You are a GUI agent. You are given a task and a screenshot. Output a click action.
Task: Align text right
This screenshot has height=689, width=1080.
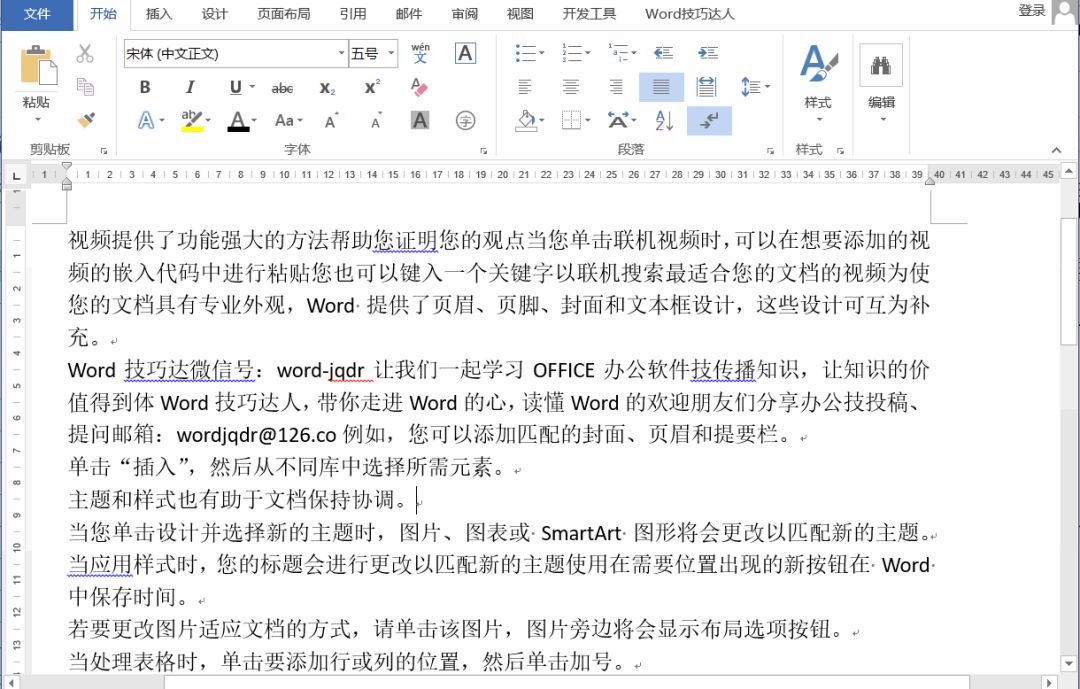616,87
